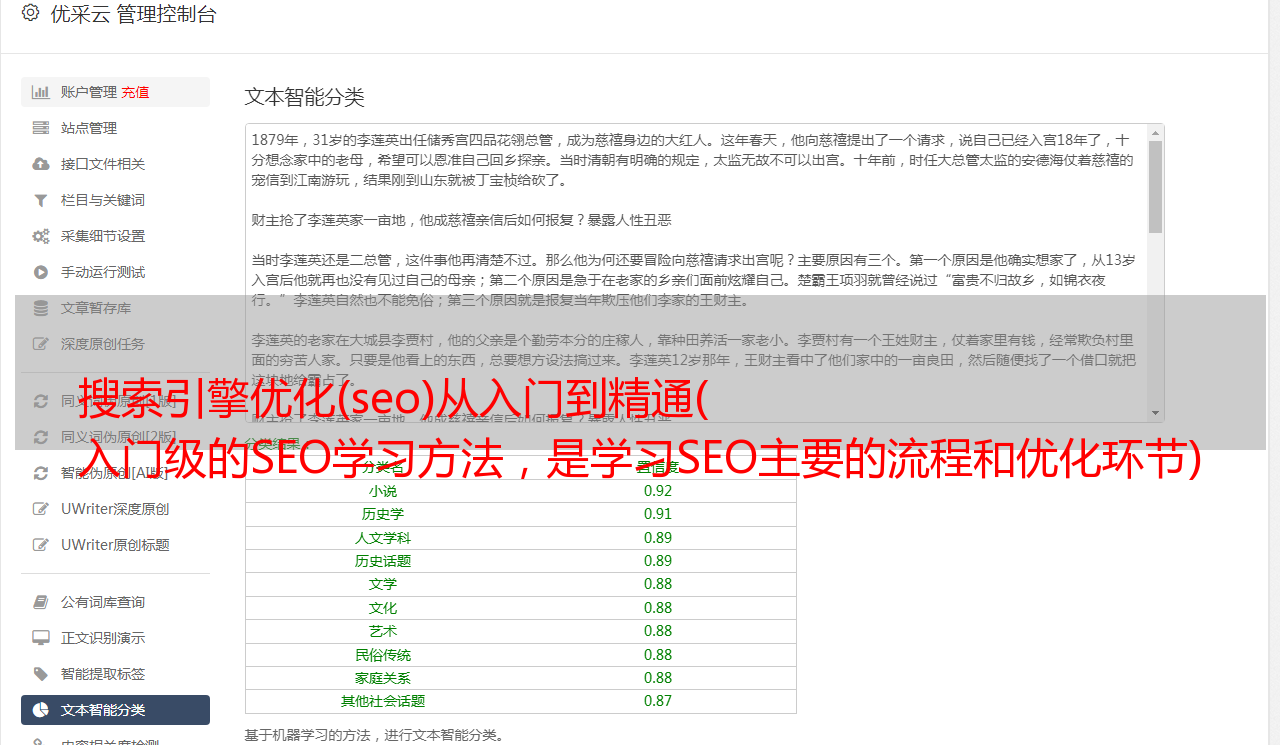1280x745 pixels.
Task: Click the play icon for 手动运行测试
Action: pos(41,272)
